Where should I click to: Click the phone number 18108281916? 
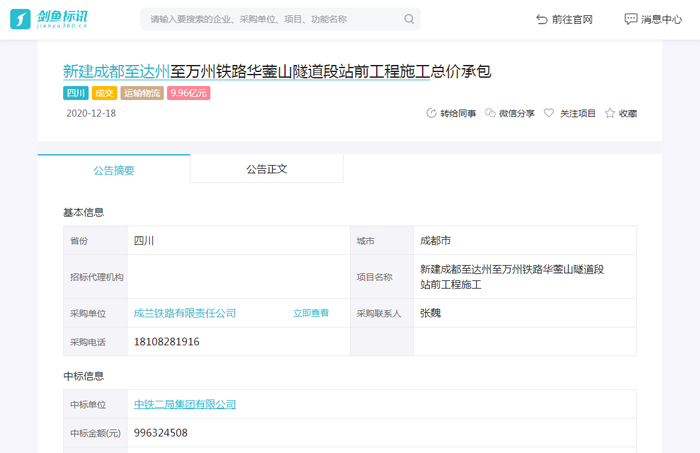(167, 342)
